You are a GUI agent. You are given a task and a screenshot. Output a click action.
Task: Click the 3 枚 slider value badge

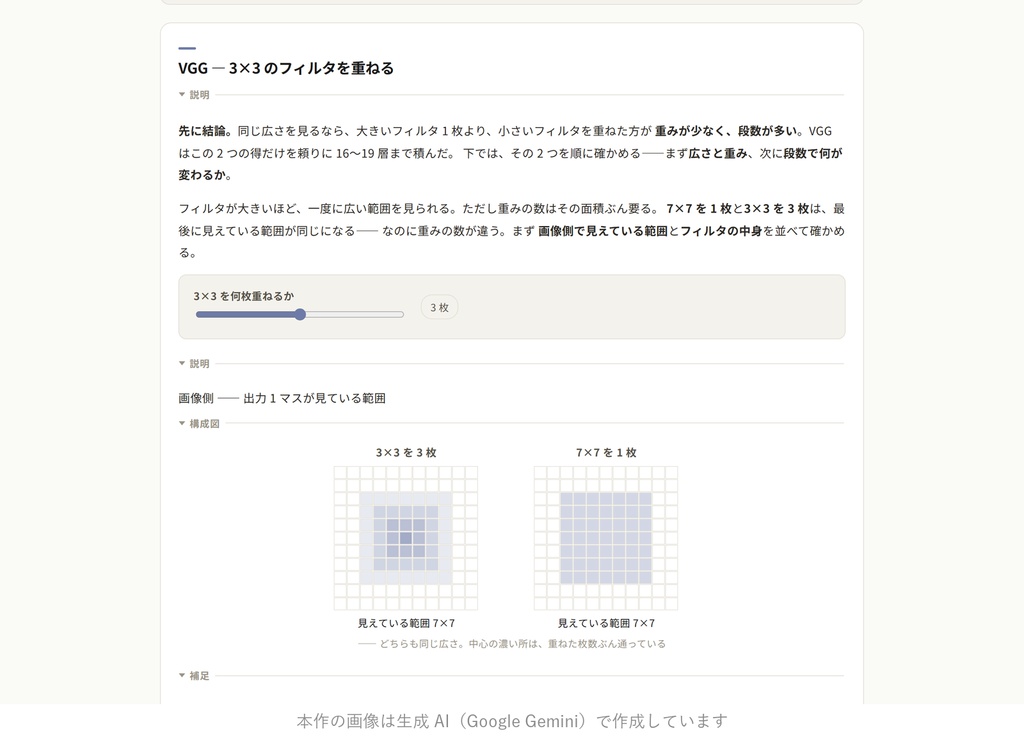440,308
